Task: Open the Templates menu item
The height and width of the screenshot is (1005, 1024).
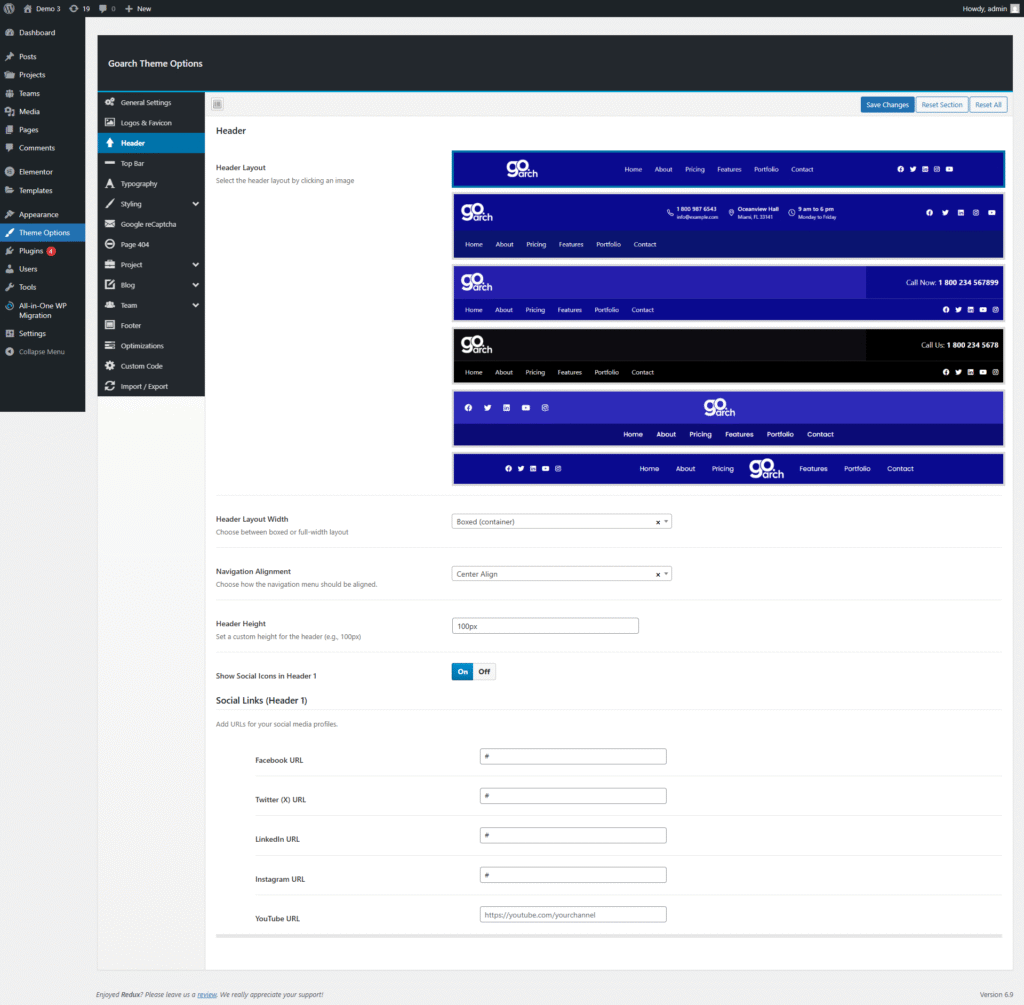Action: pyautogui.click(x=42, y=191)
